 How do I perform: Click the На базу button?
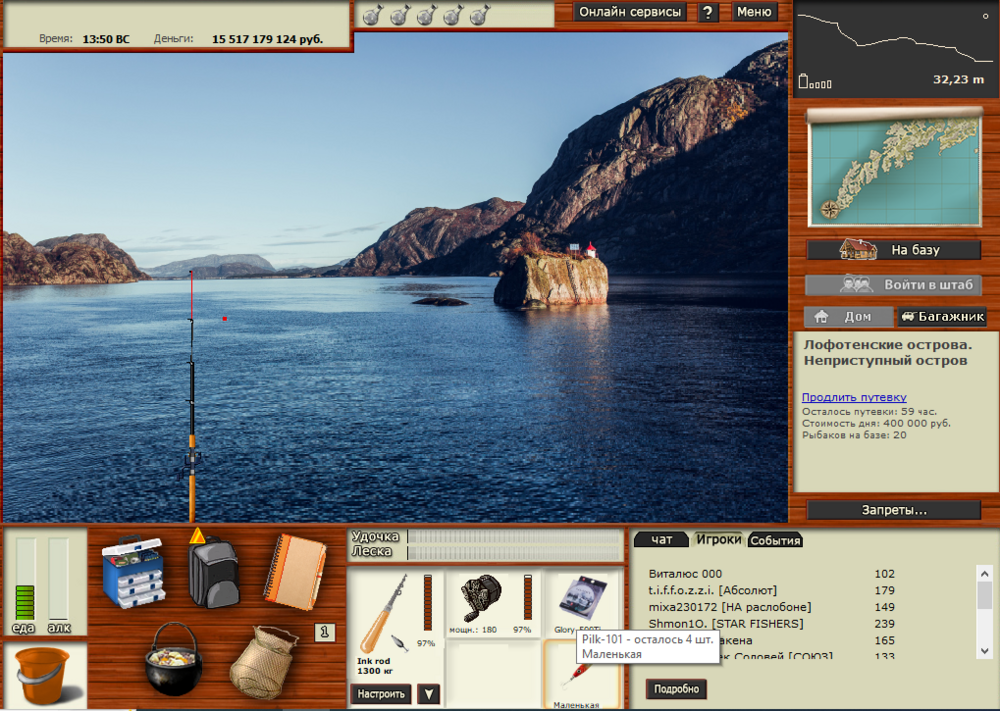click(895, 250)
